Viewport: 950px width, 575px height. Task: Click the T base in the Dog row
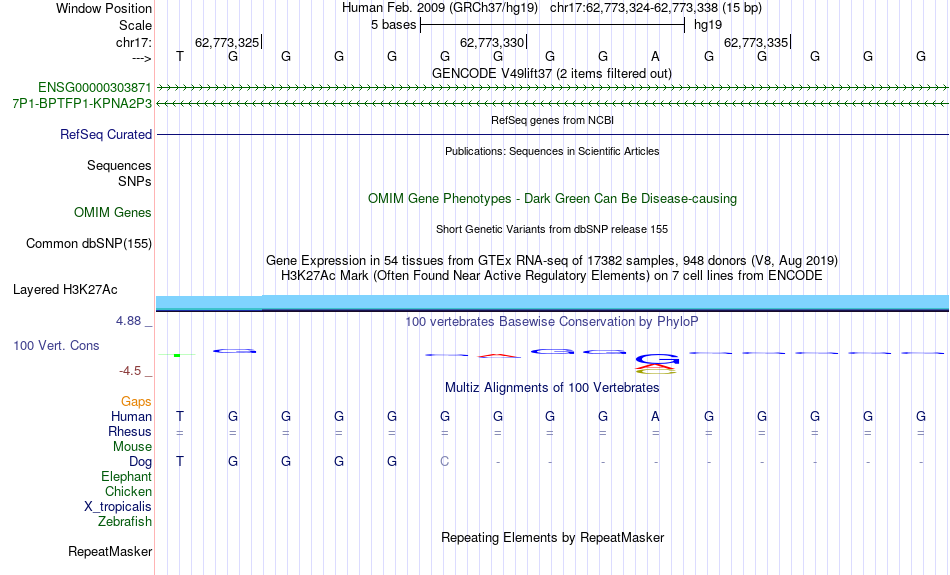[x=179, y=462]
